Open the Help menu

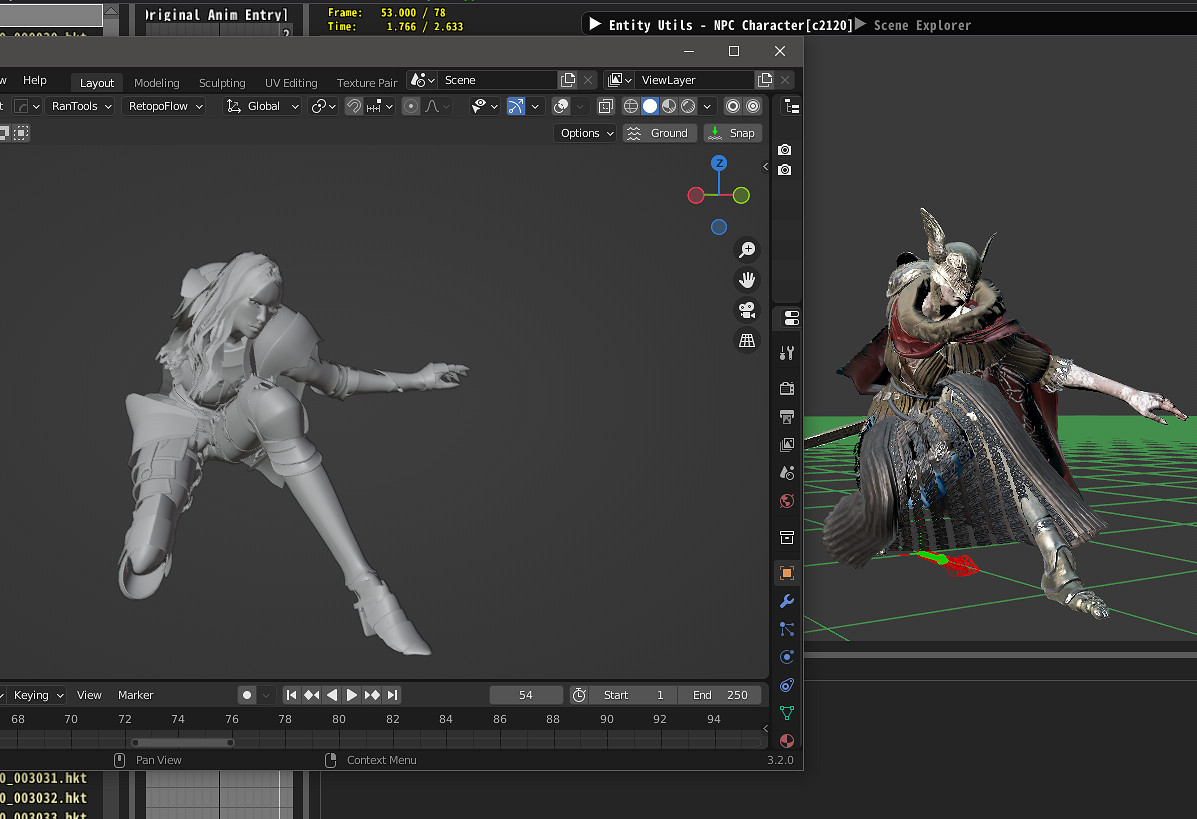click(35, 80)
